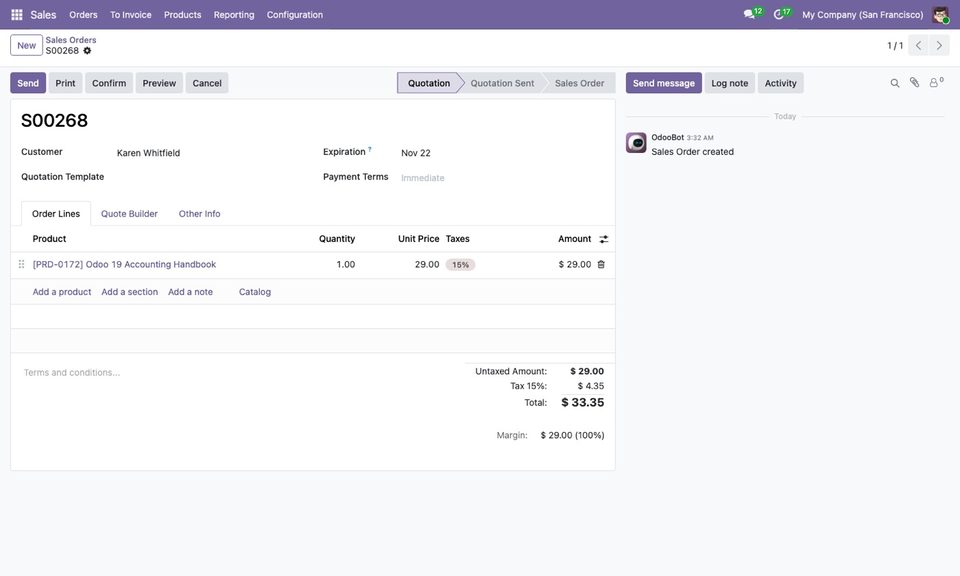This screenshot has width=960, height=576.
Task: Click Send message in chatter
Action: point(664,83)
